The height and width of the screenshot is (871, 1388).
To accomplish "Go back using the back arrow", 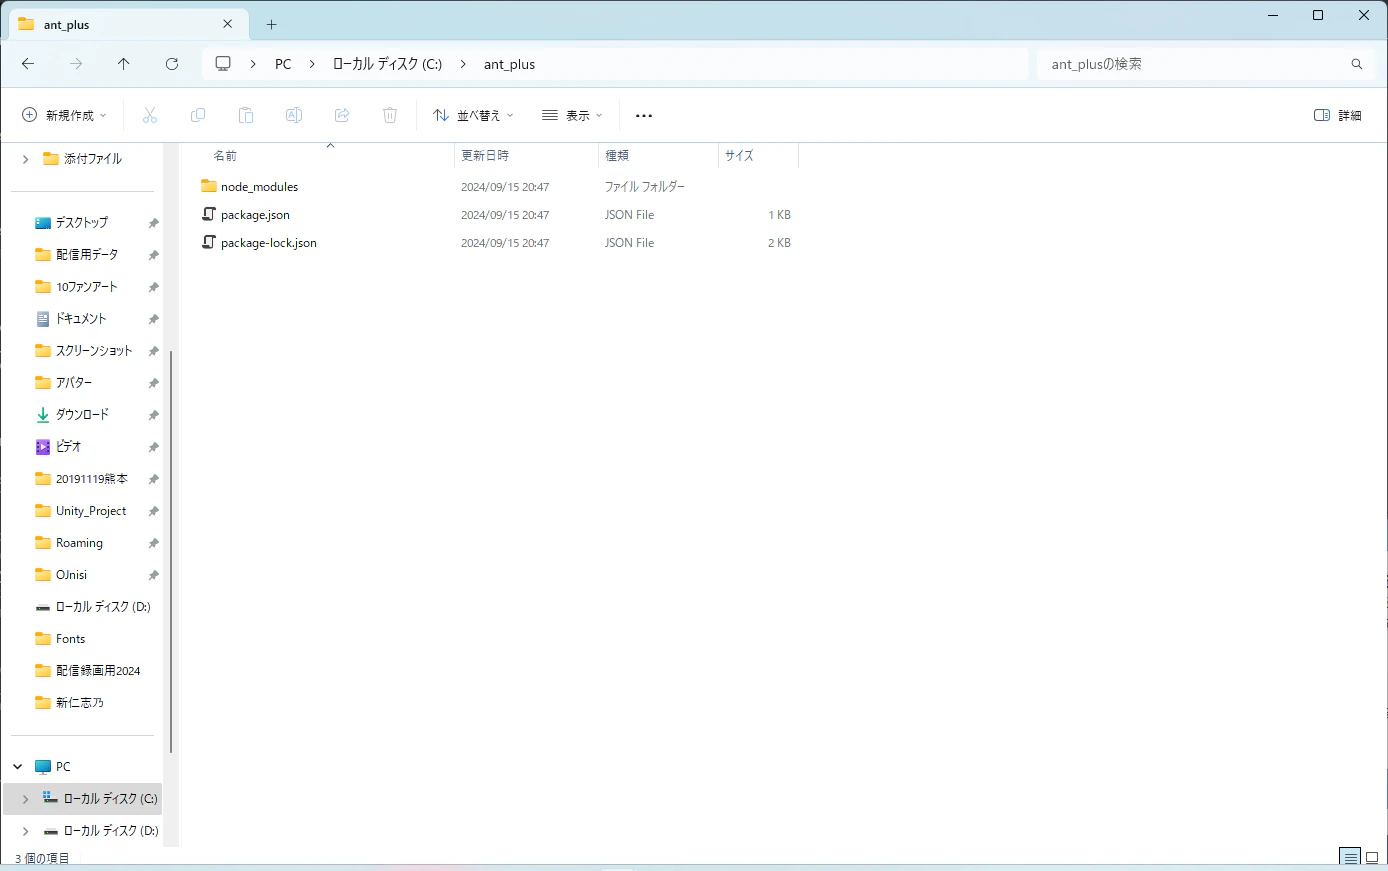I will 28,64.
